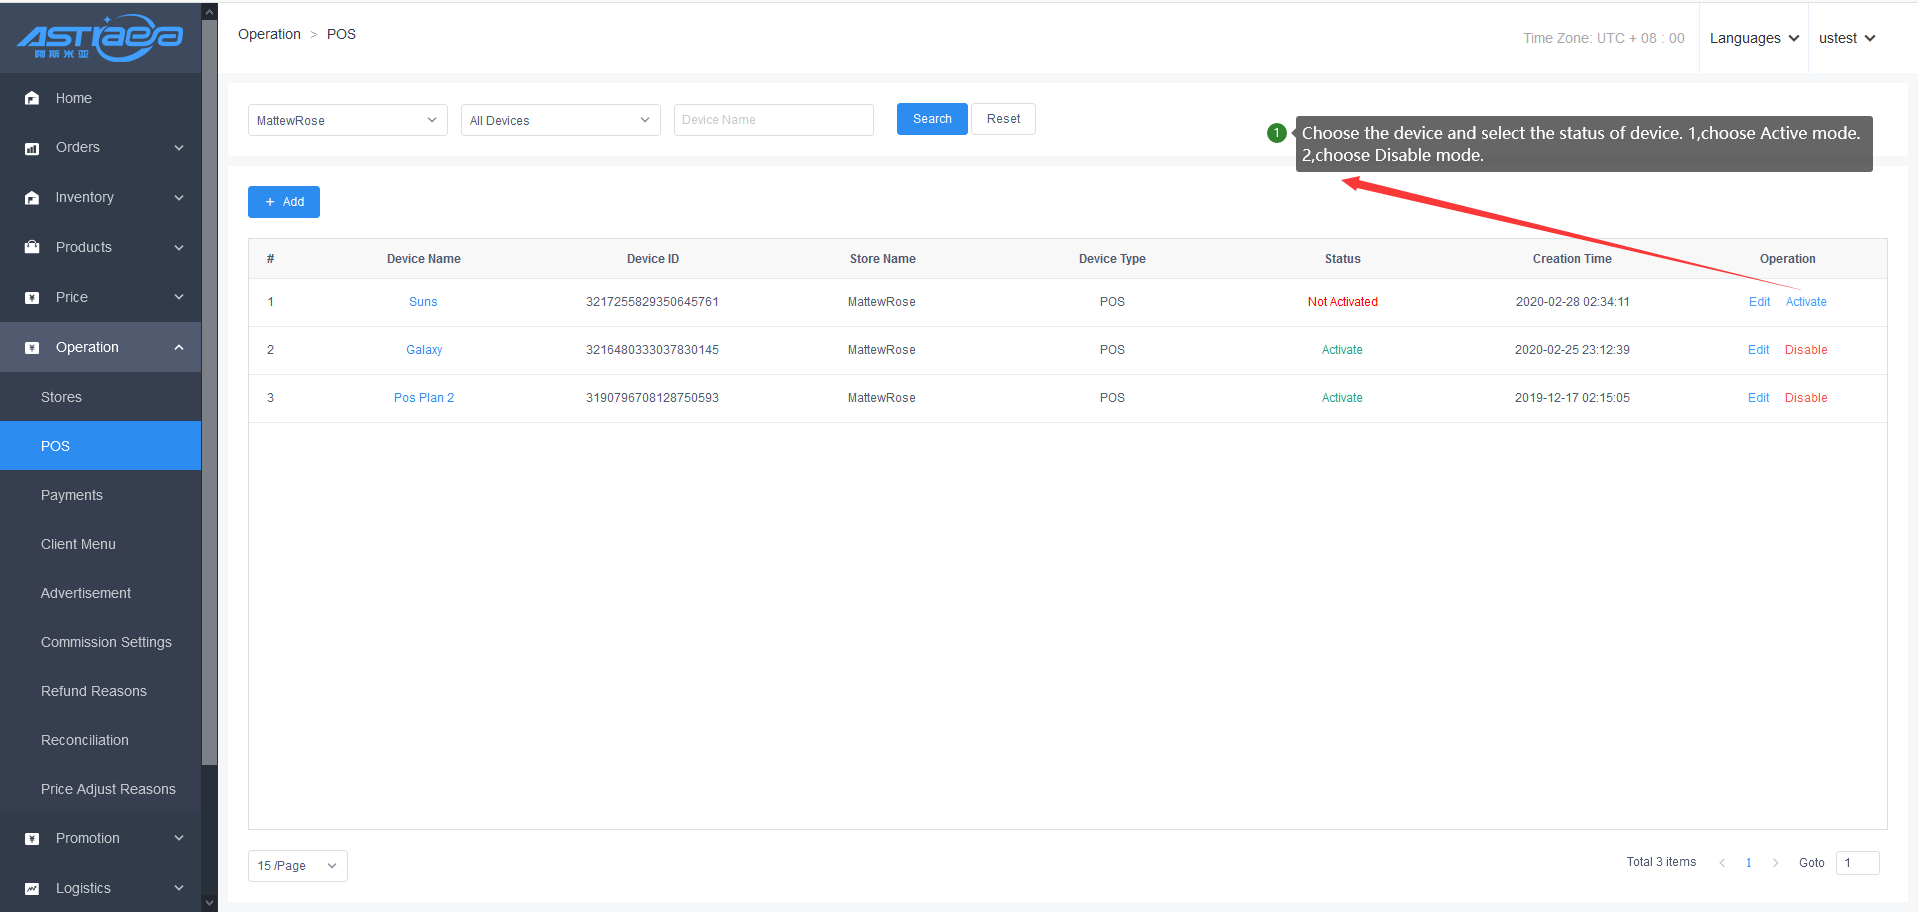Screen dimensions: 1918x912
Task: Go to Commission Settings page
Action: point(106,642)
